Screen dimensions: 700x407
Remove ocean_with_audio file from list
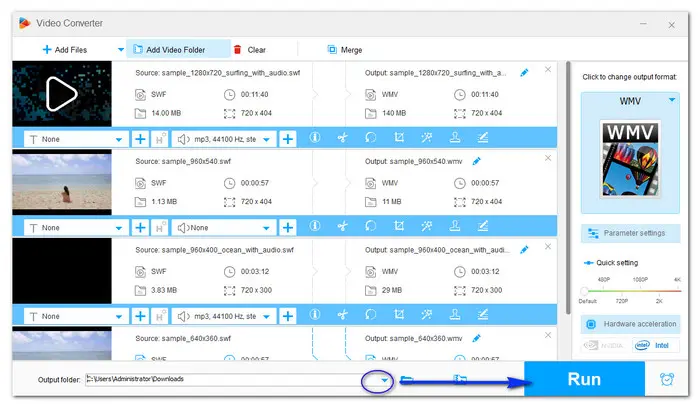click(548, 246)
